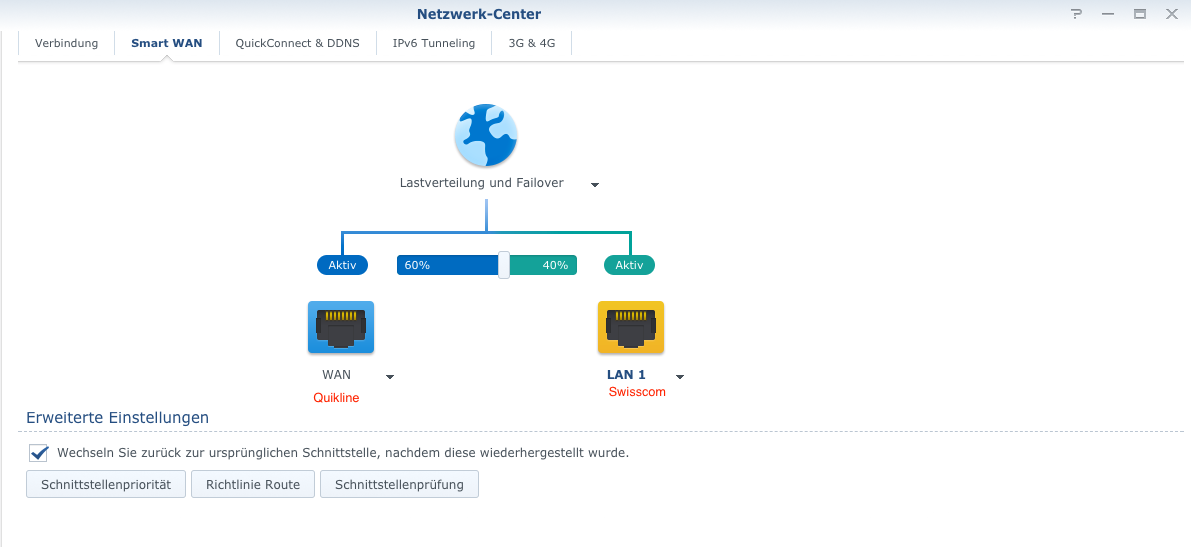This screenshot has width=1191, height=547.
Task: Click the Schnittstellenpriorität button
Action: coord(106,485)
